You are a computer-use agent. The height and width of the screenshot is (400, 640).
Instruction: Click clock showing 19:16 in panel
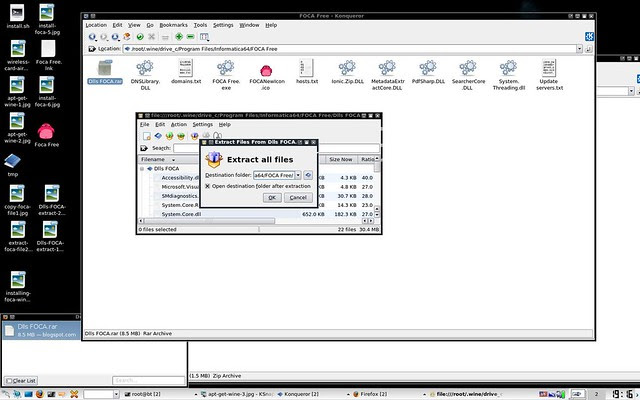623,394
